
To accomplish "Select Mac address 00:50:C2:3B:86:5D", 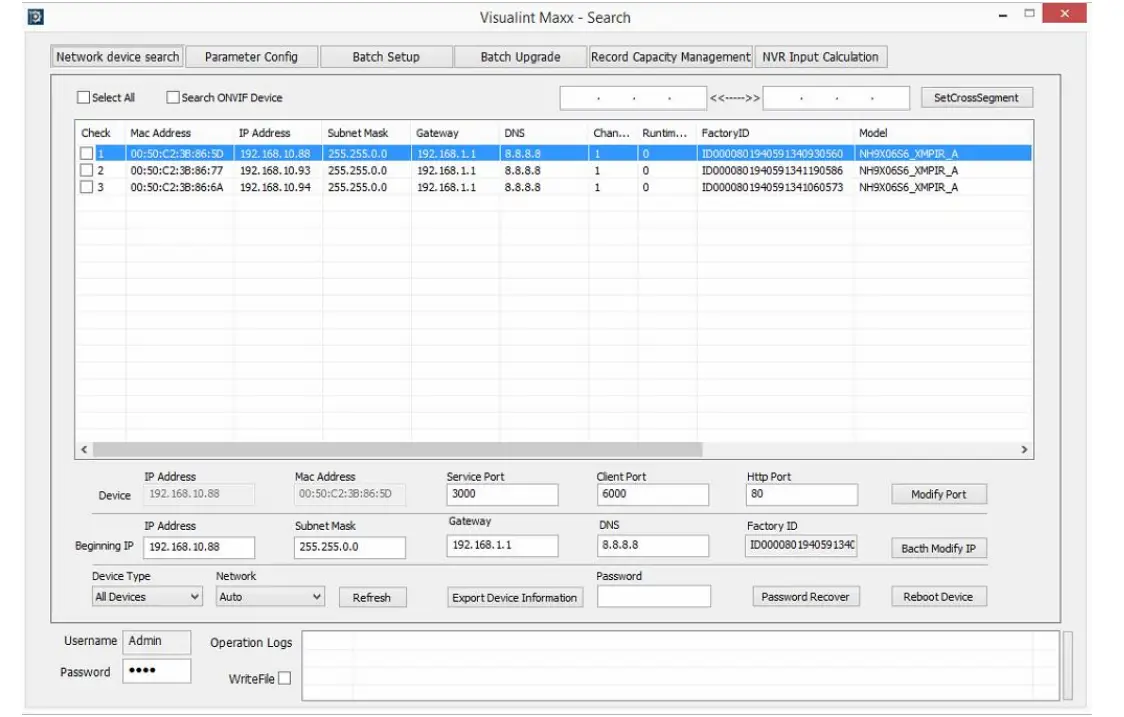I will (177, 153).
